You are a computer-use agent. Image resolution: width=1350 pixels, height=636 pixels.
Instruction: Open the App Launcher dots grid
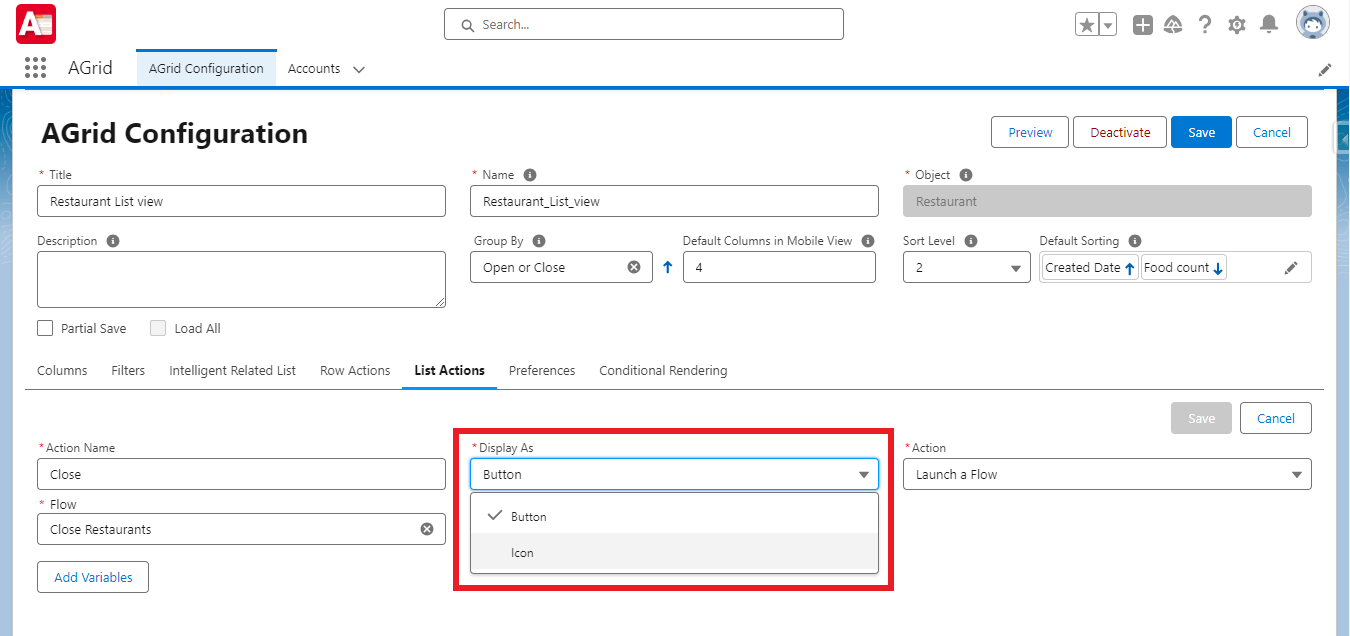tap(35, 68)
